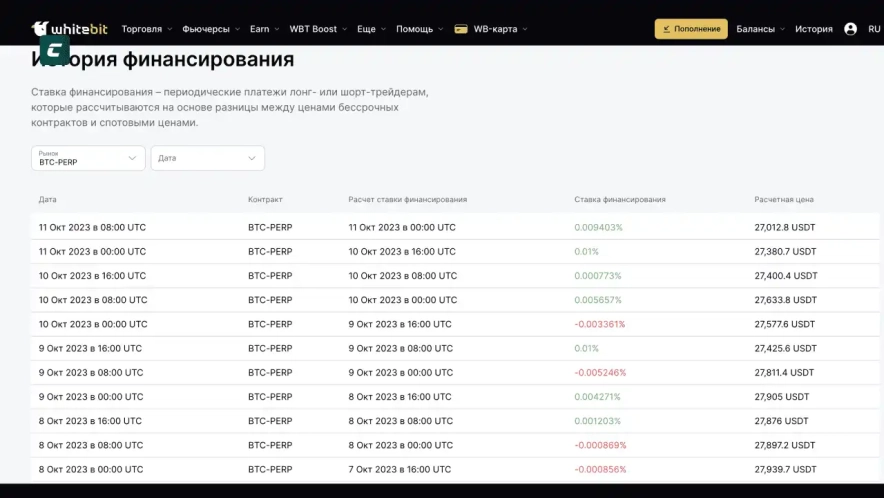The image size is (884, 498).
Task: Click the WB-карта card icon
Action: click(x=461, y=29)
